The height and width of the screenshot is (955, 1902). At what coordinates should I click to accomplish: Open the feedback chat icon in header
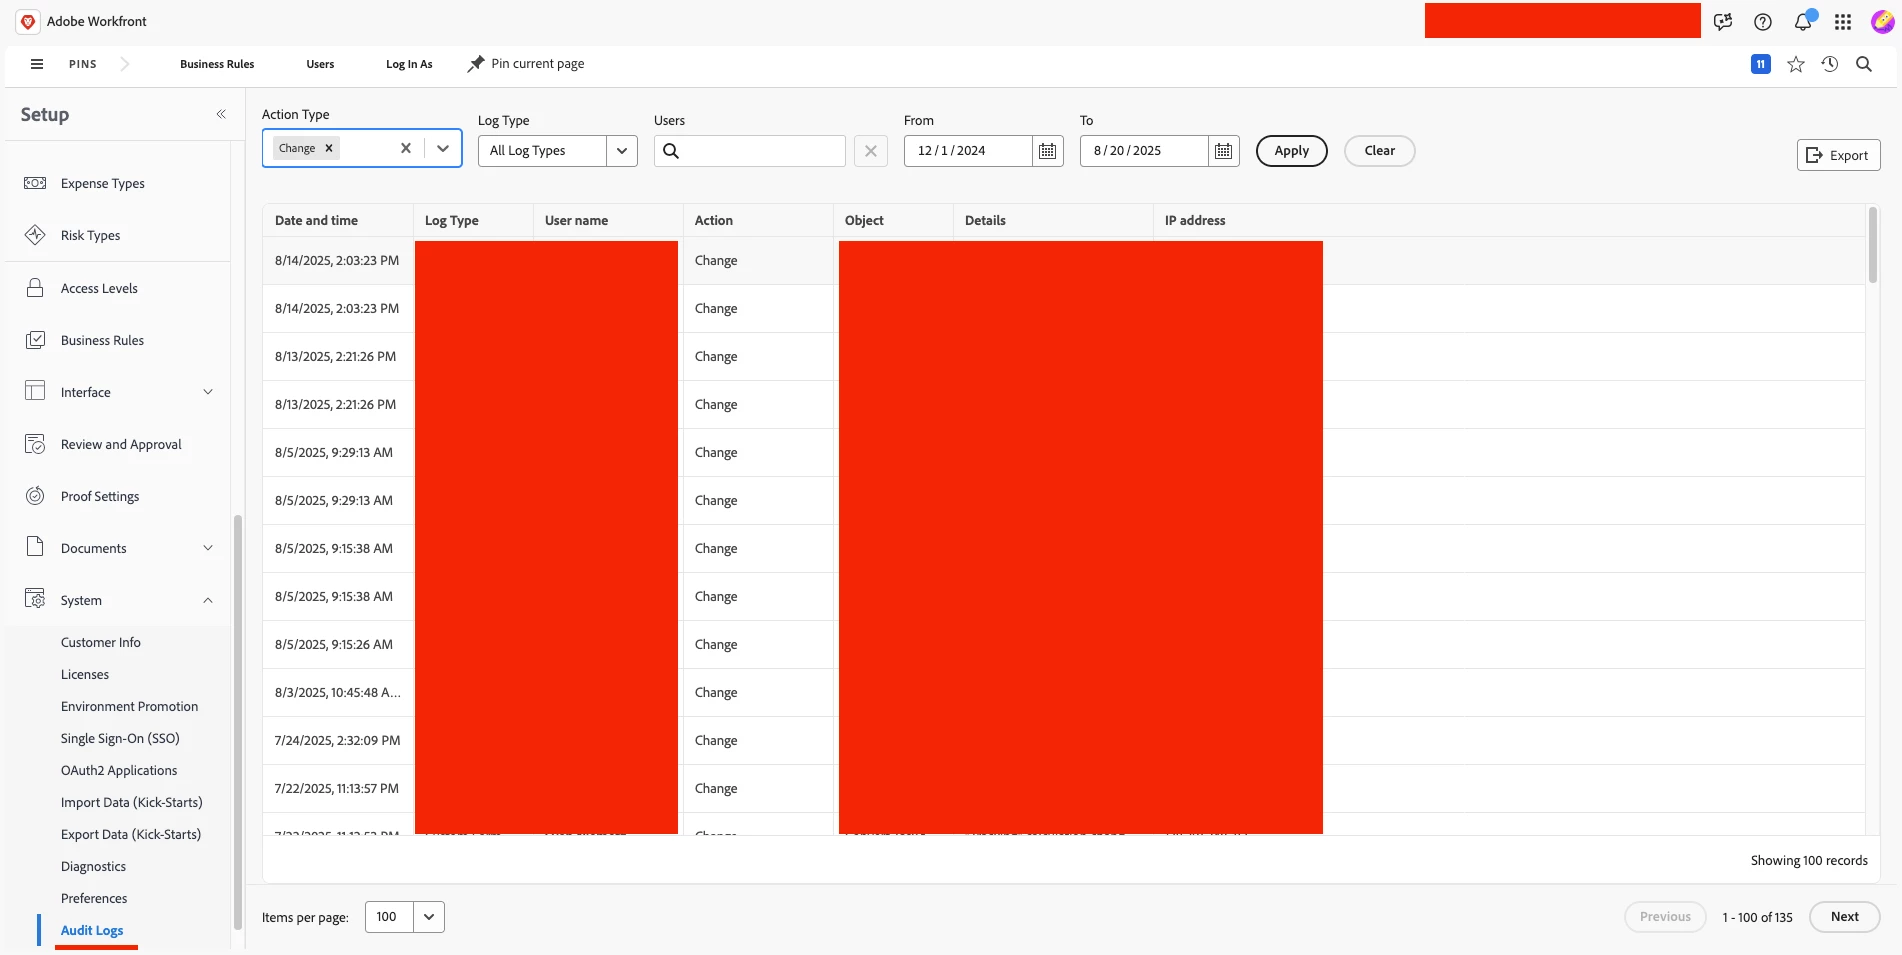tap(1723, 22)
